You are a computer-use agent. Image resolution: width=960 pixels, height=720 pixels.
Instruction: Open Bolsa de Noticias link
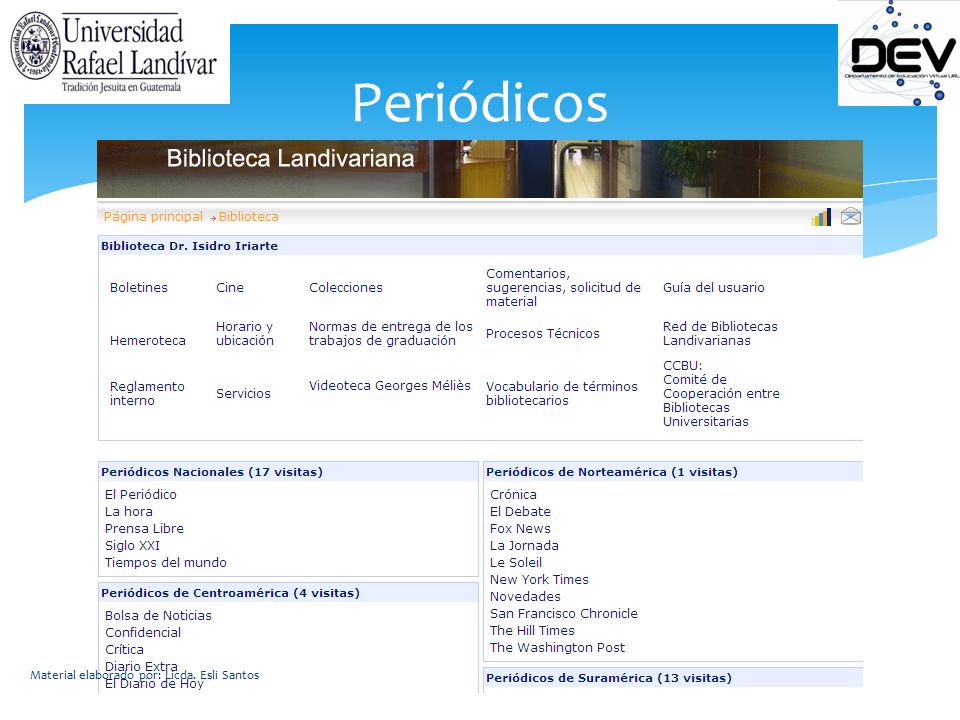click(158, 616)
